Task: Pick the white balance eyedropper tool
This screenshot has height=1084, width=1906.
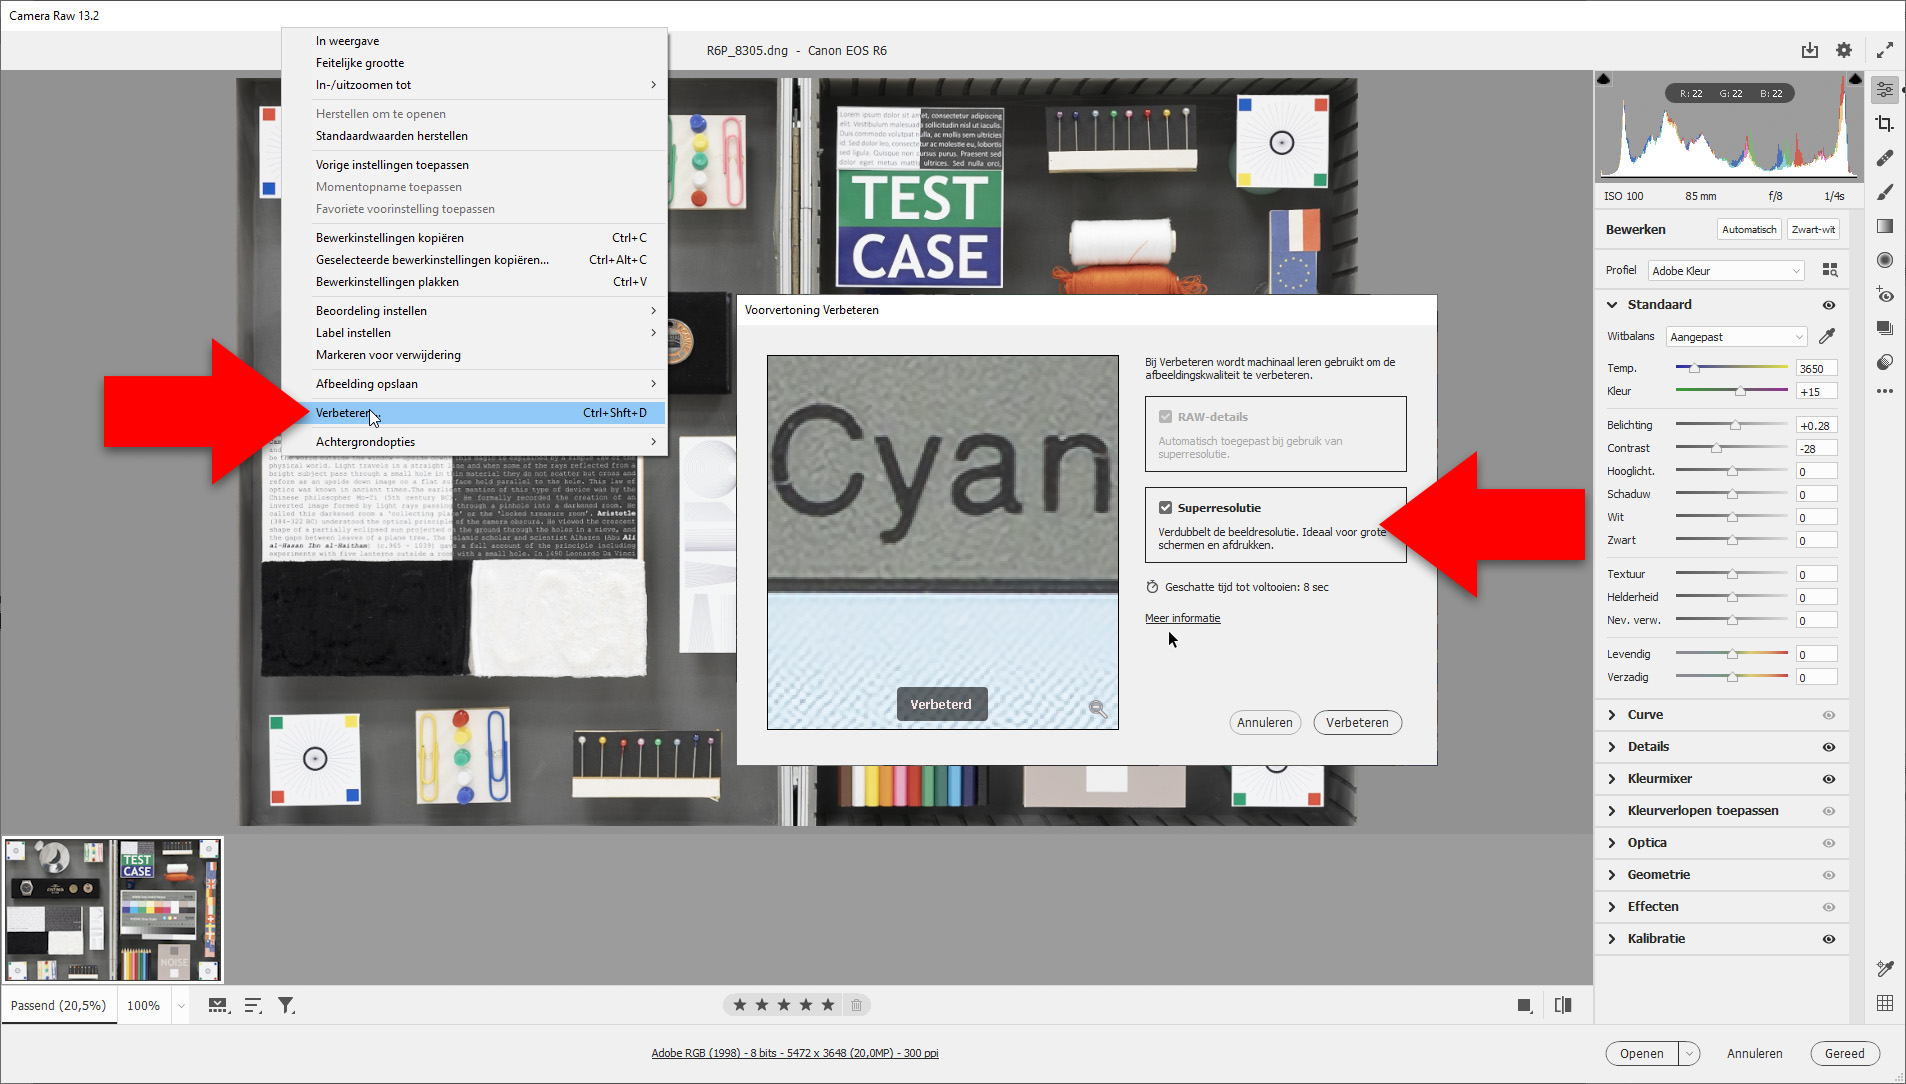Action: coord(1827,337)
